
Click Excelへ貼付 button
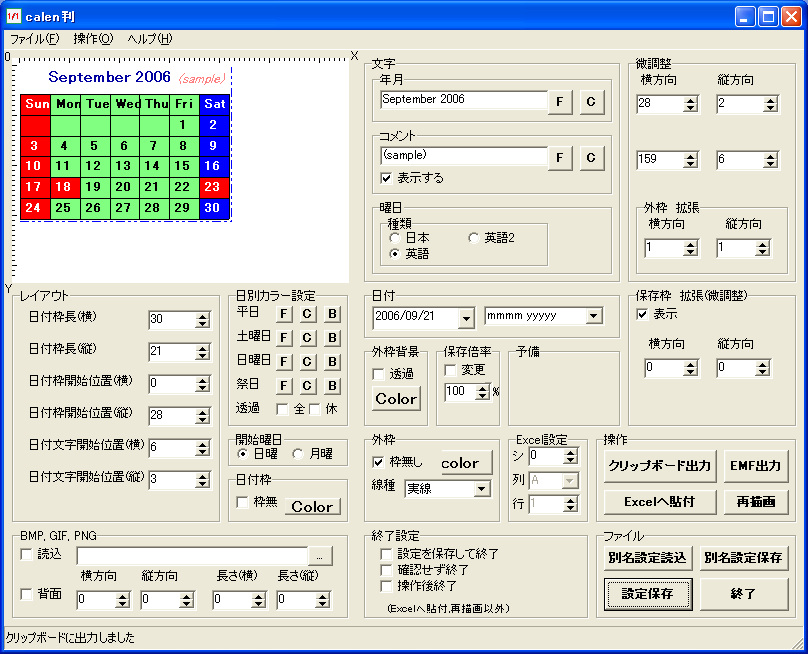coord(660,502)
